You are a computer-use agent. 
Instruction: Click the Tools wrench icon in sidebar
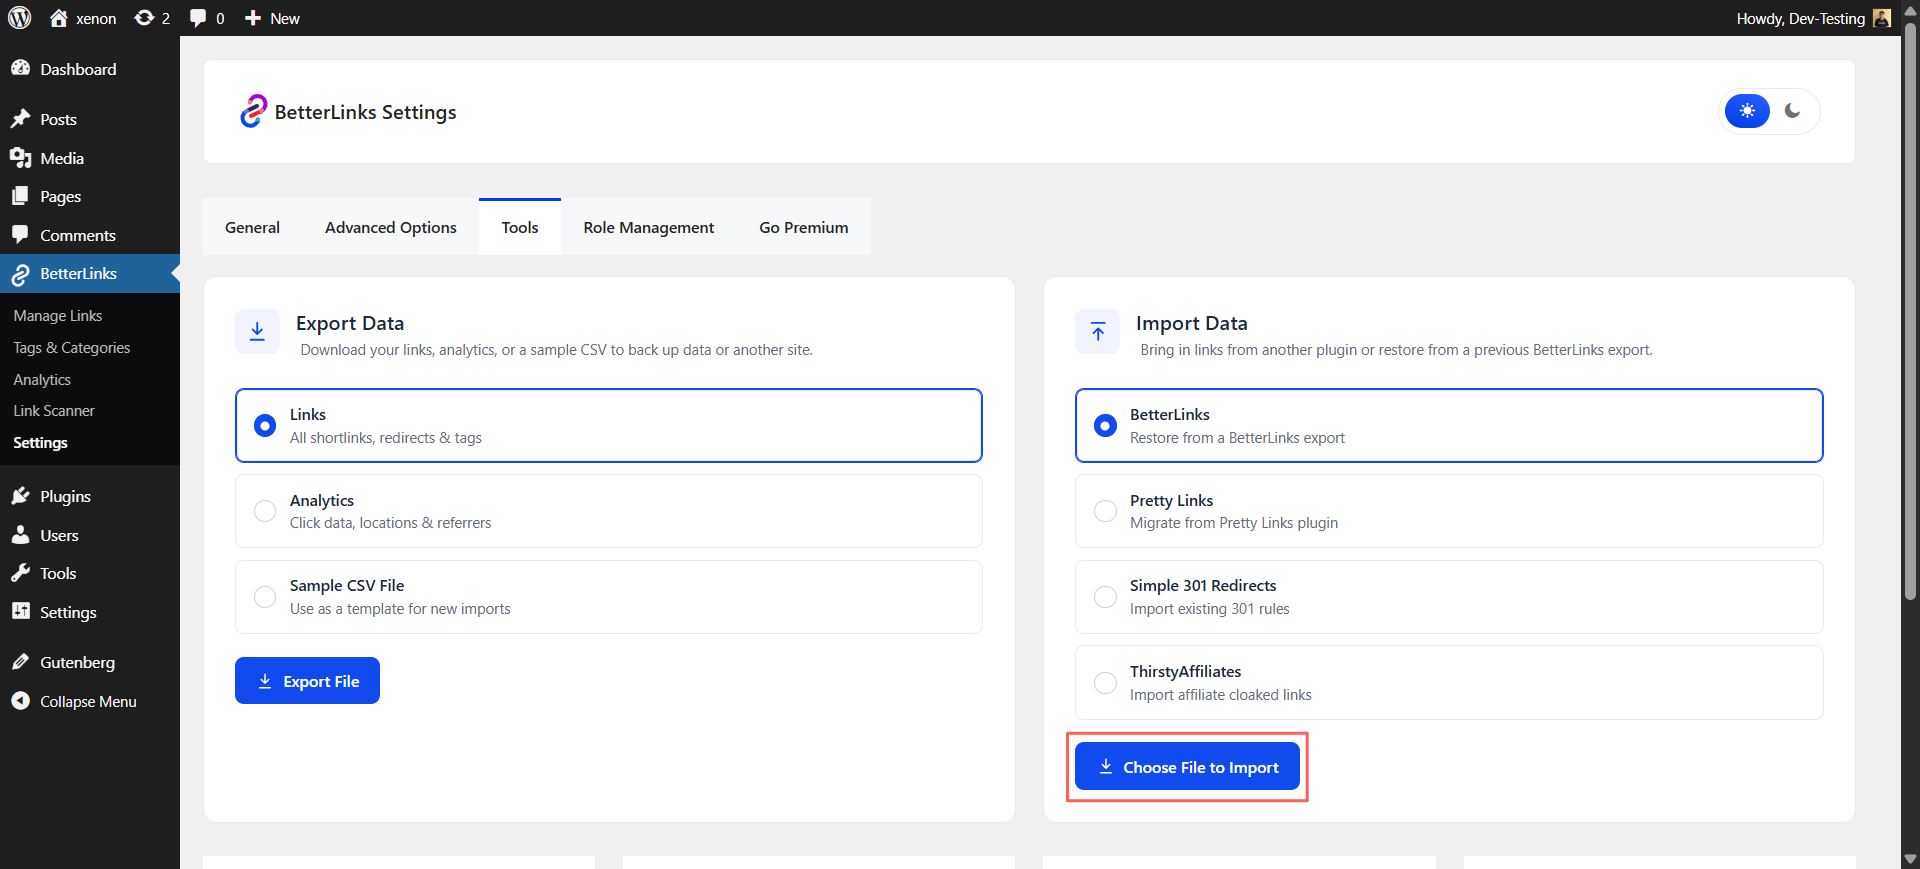tap(20, 573)
